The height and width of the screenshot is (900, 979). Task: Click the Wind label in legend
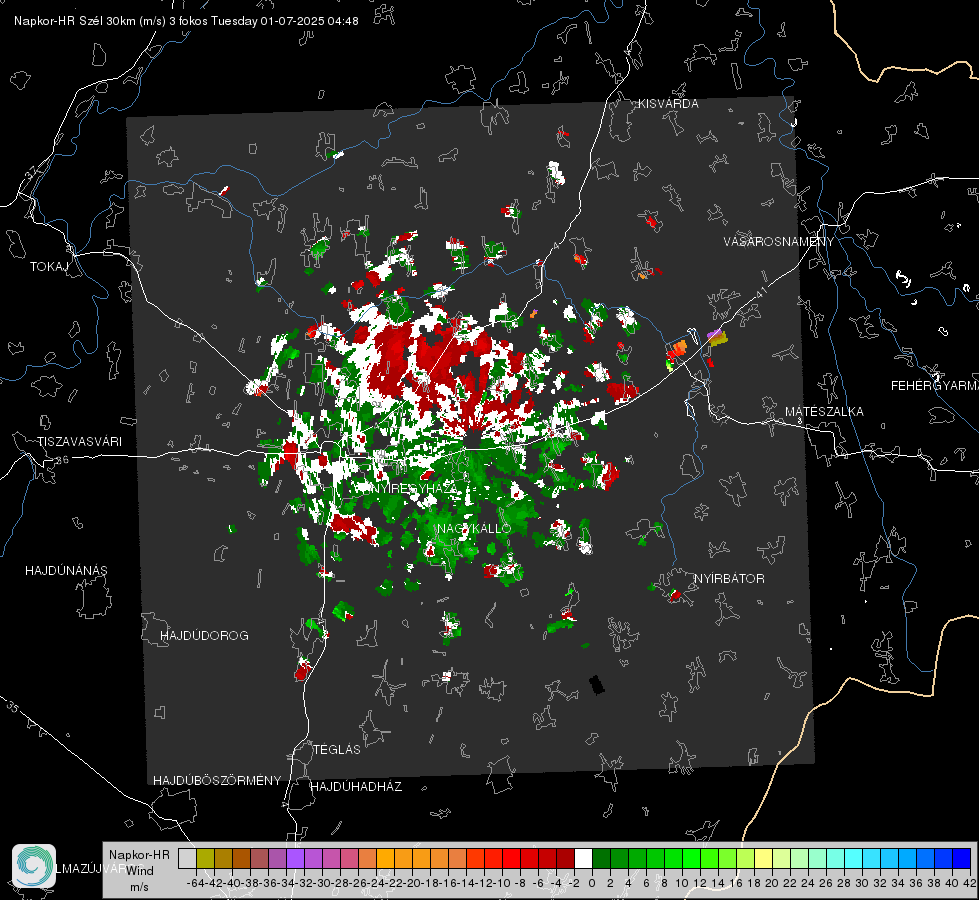click(140, 871)
